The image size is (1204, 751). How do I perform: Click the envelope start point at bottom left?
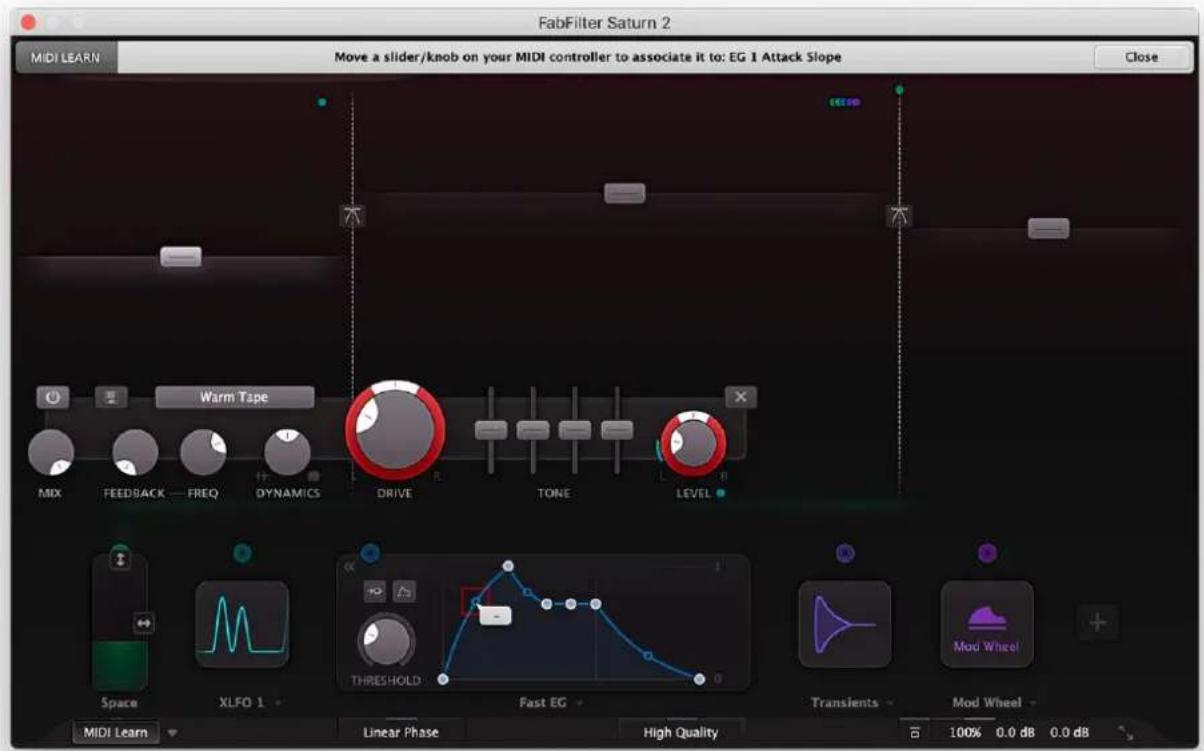click(x=443, y=679)
